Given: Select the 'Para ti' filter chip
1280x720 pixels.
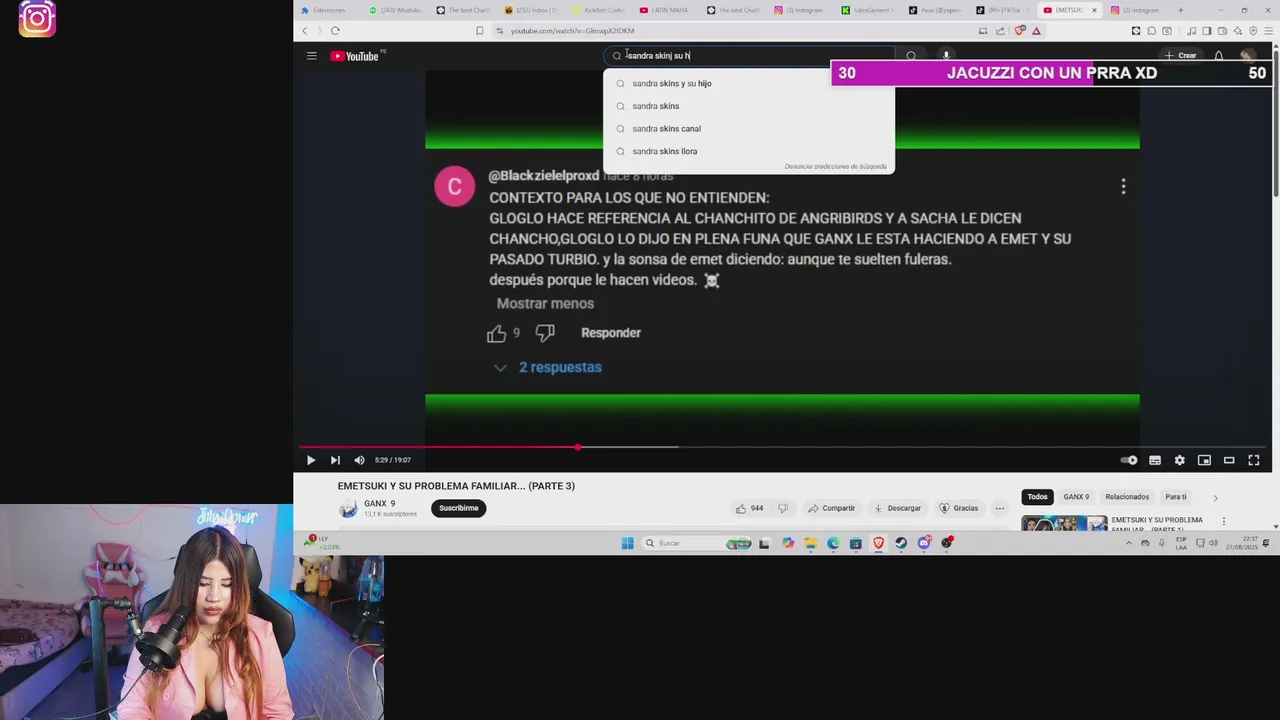Looking at the screenshot, I should 1176,497.
